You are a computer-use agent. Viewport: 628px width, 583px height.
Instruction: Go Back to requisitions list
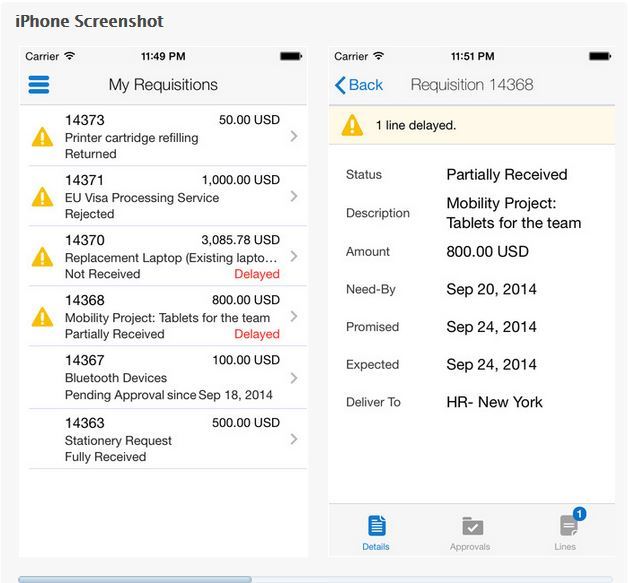359,85
